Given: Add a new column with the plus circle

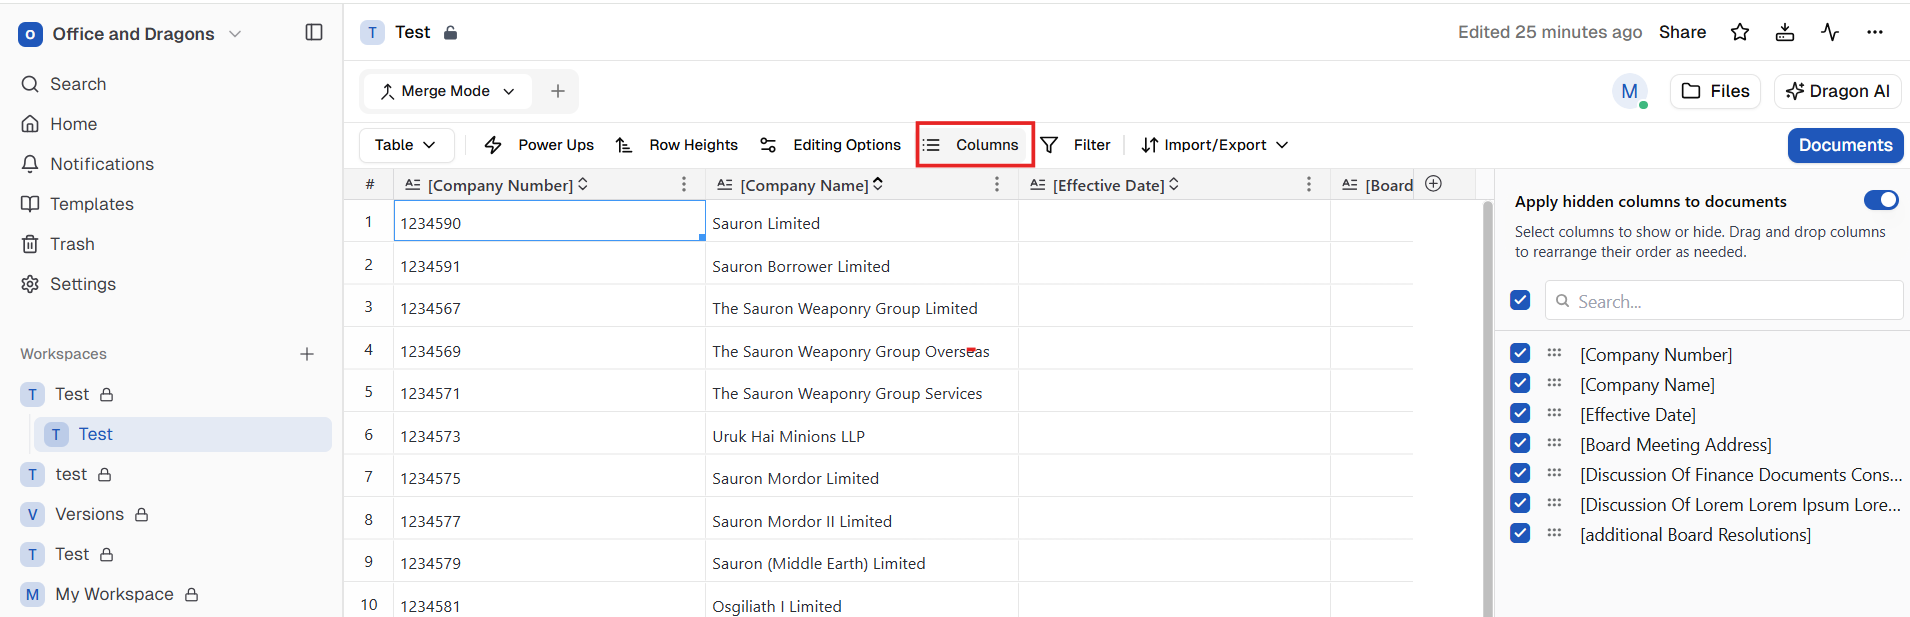Looking at the screenshot, I should click(x=1433, y=183).
